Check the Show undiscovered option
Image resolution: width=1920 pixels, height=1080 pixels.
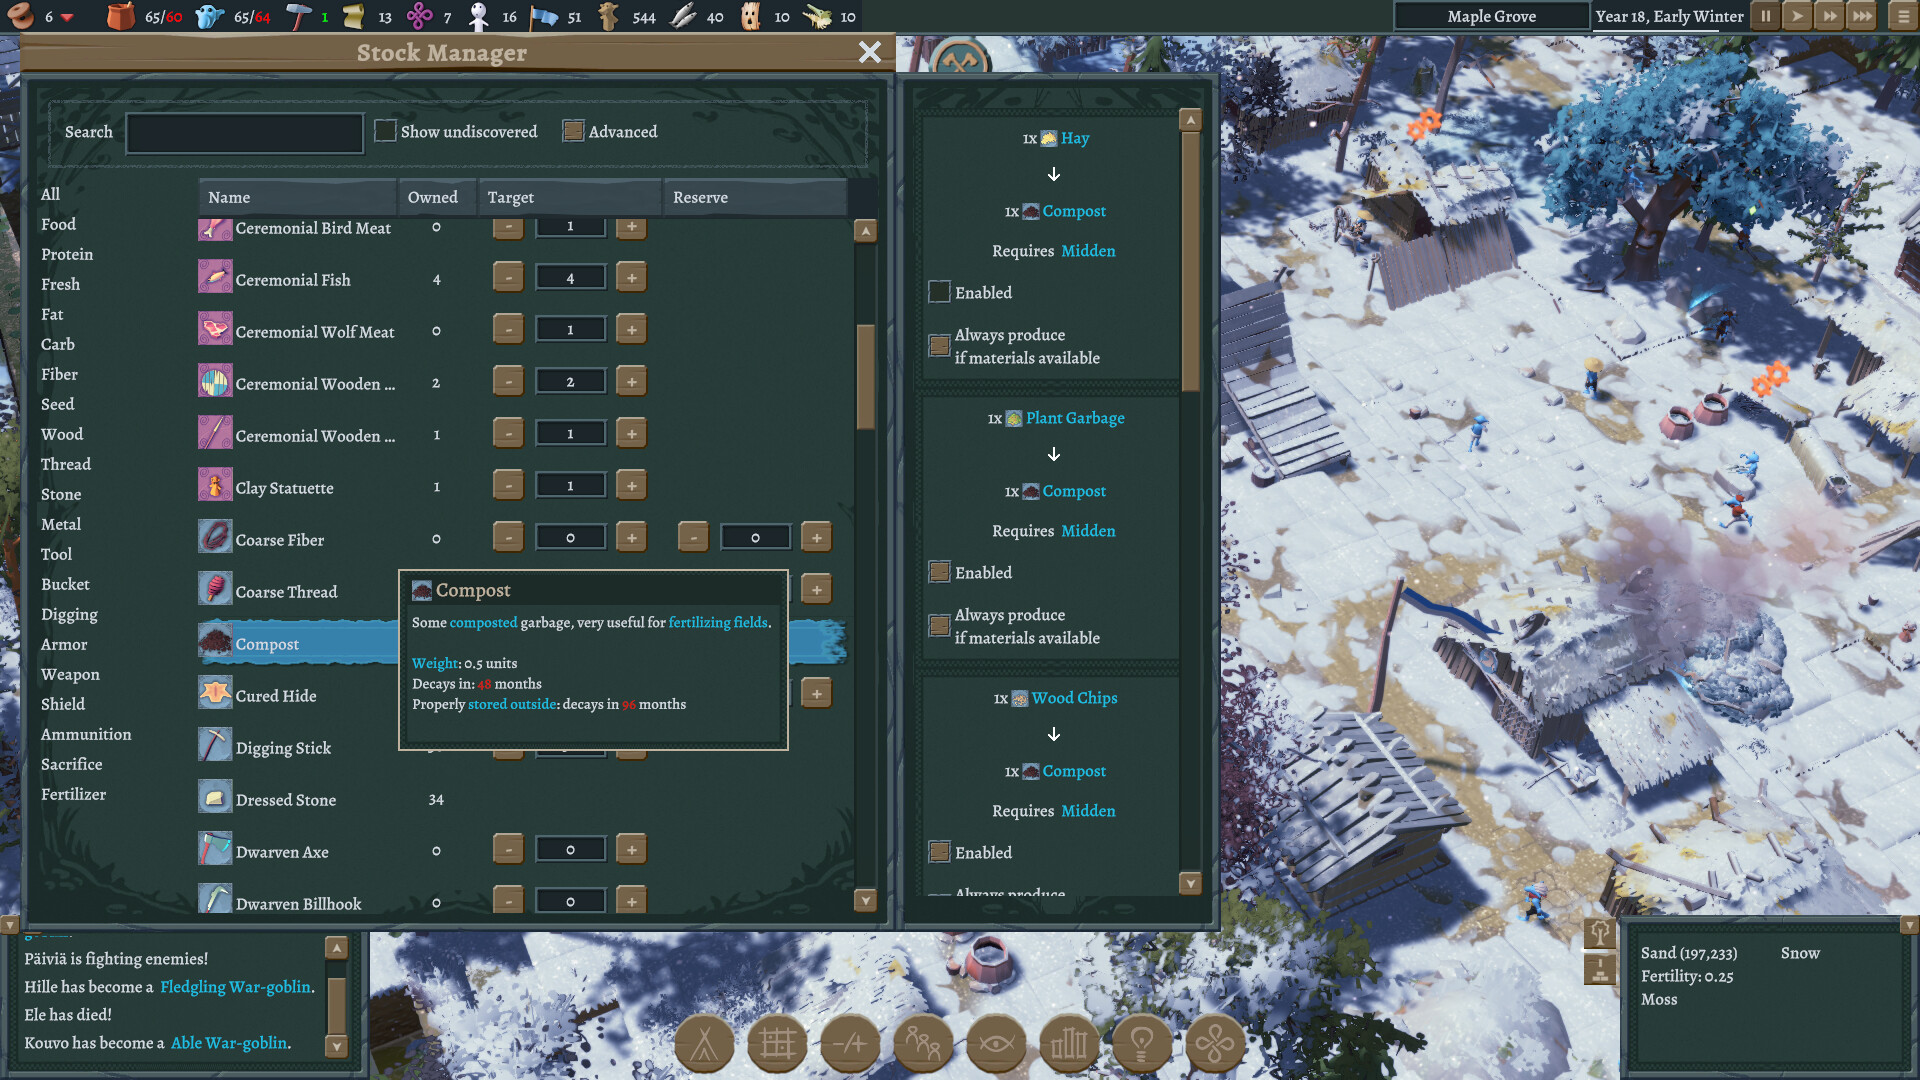385,130
